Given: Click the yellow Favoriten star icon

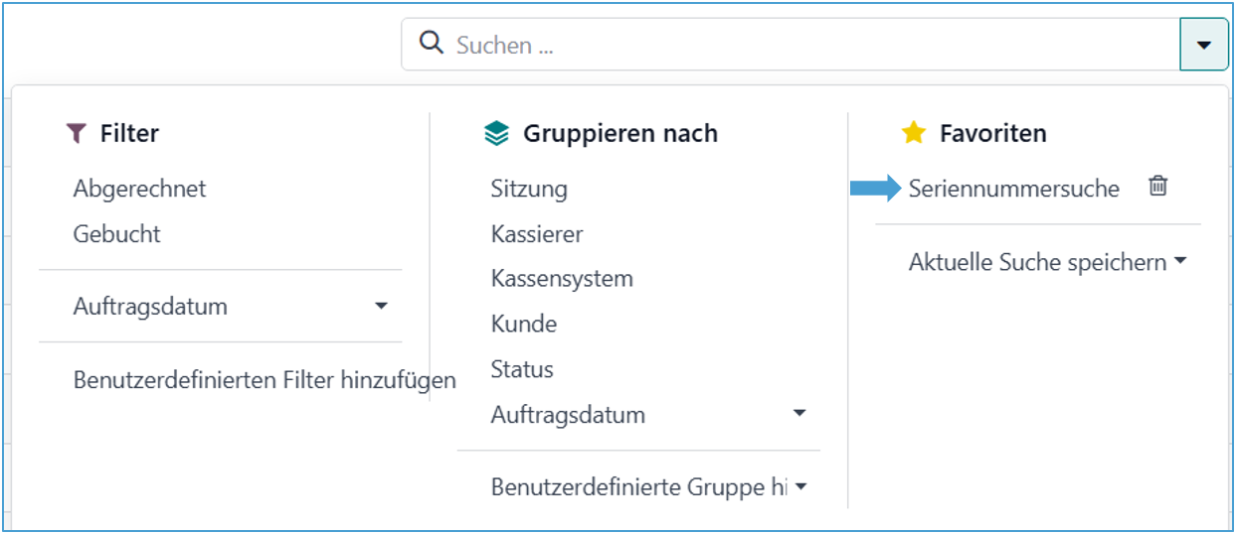Looking at the screenshot, I should pyautogui.click(x=913, y=133).
